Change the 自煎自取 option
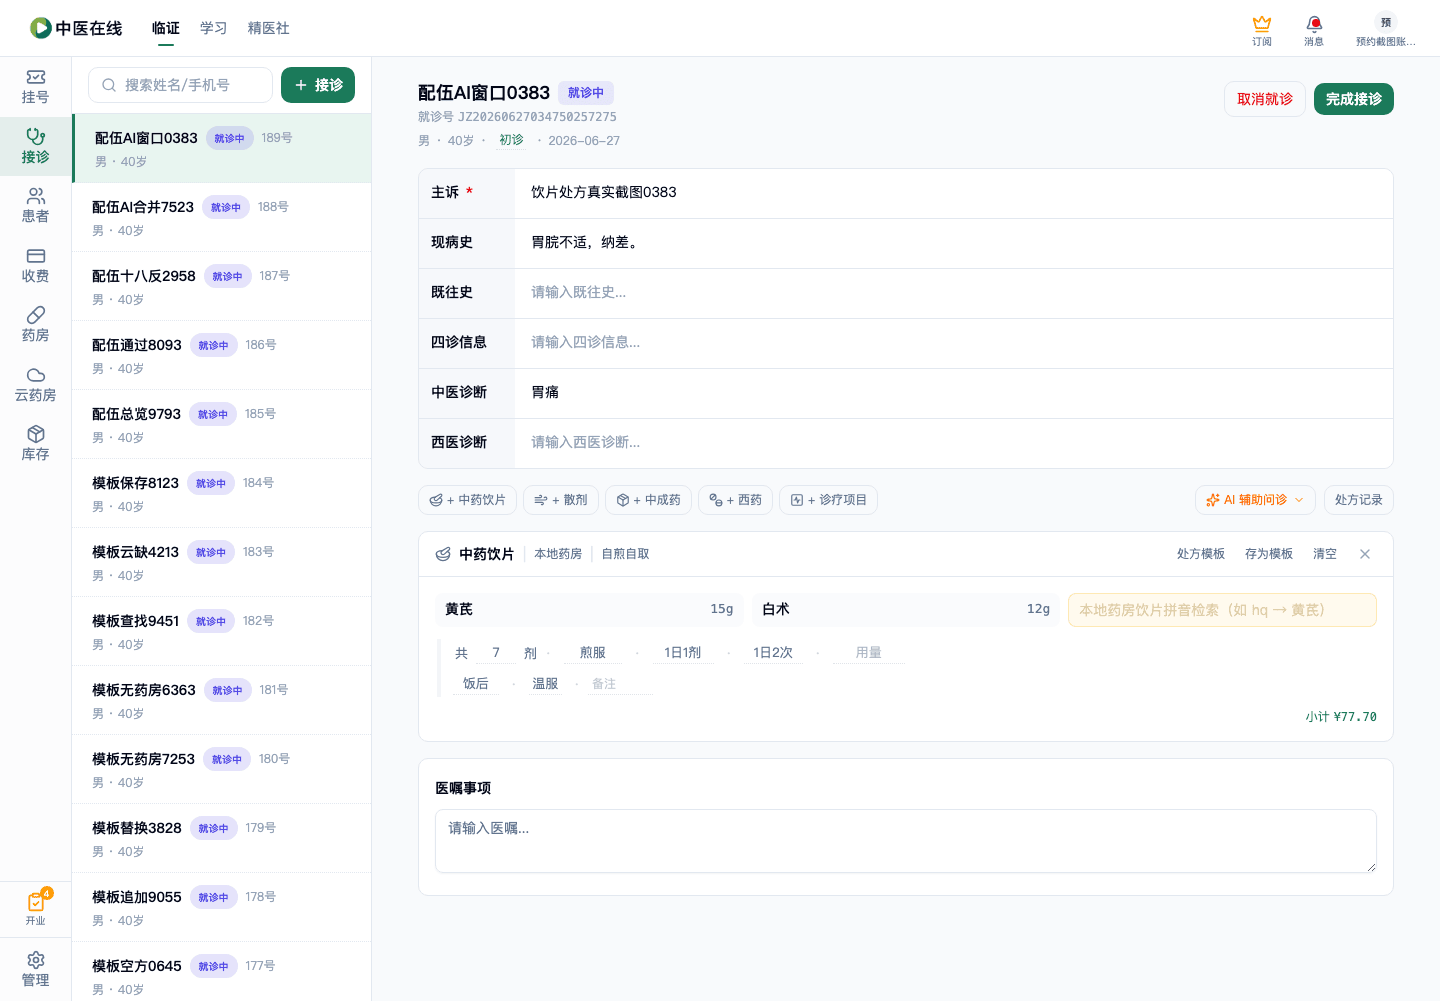 point(625,554)
